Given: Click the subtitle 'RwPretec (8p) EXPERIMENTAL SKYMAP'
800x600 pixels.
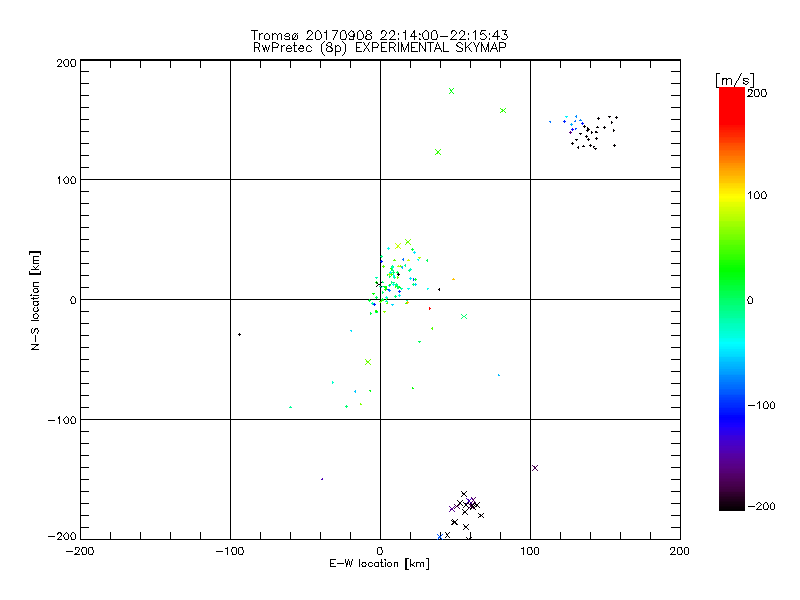Looking at the screenshot, I should click(379, 48).
